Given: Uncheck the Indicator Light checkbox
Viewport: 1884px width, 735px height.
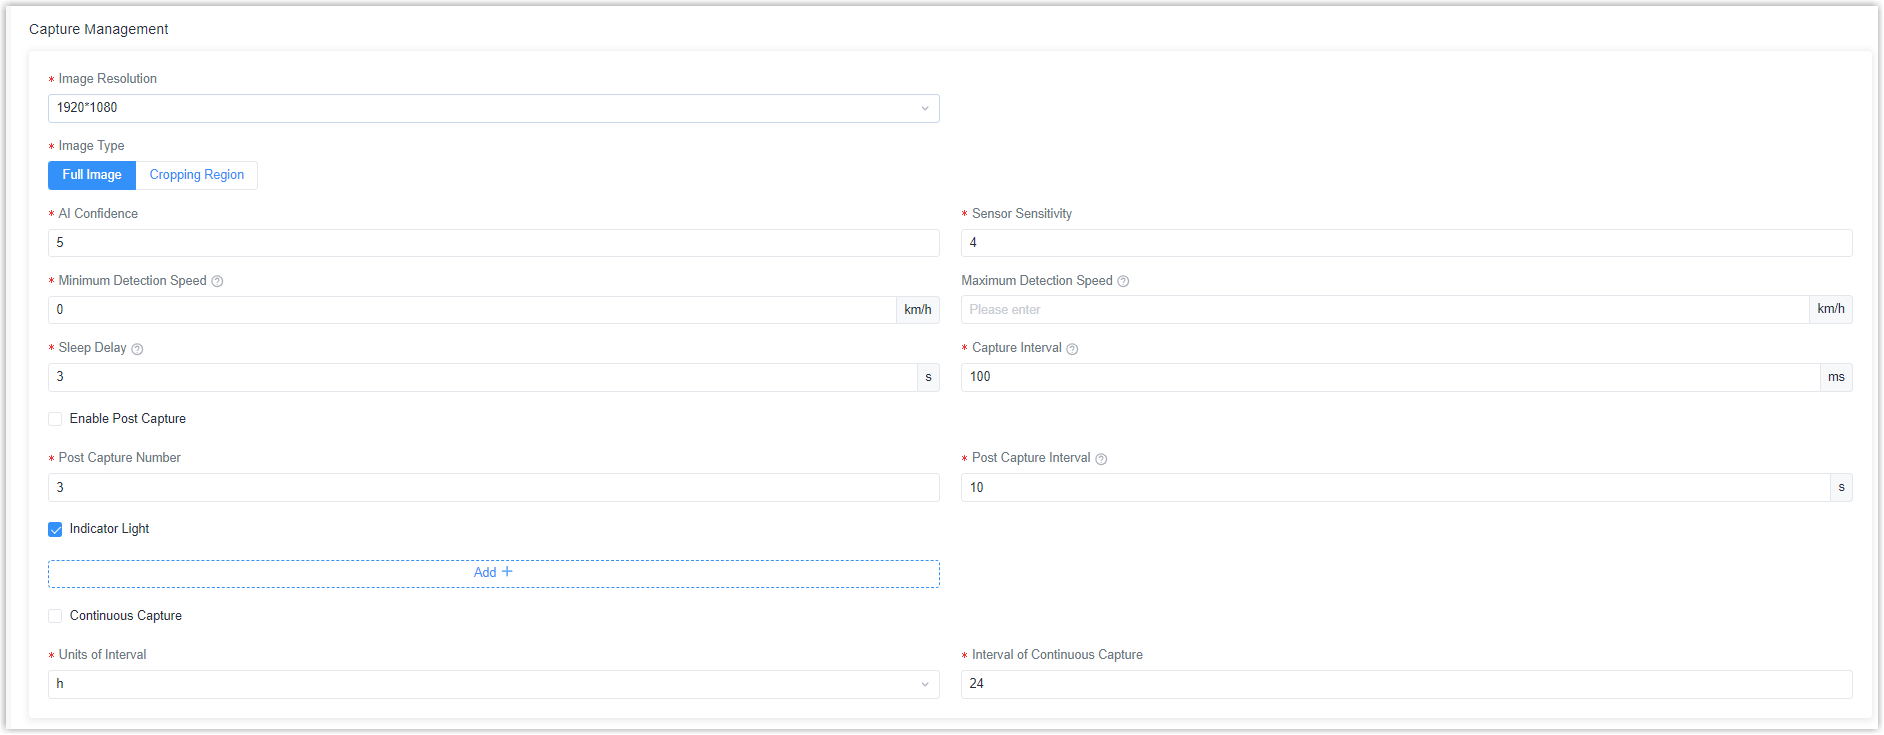Looking at the screenshot, I should tap(55, 529).
